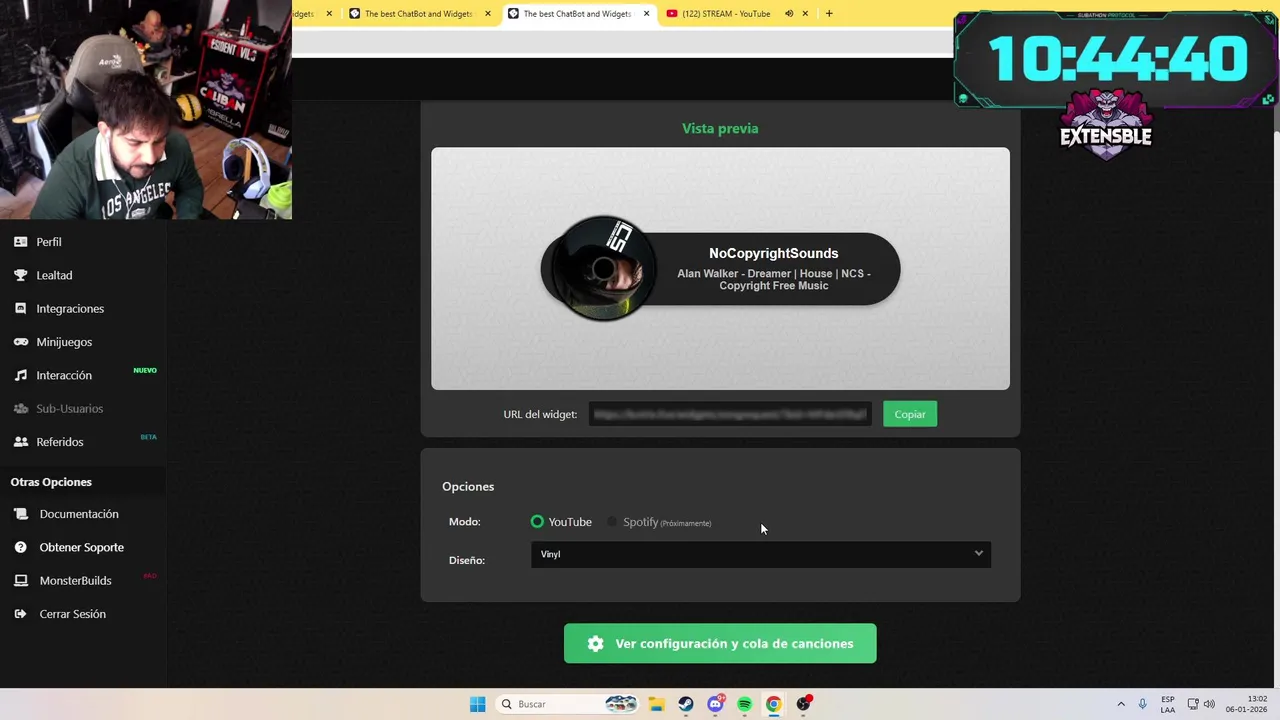This screenshot has width=1280, height=720.
Task: Click the Otras Opciones section label
Action: (51, 482)
